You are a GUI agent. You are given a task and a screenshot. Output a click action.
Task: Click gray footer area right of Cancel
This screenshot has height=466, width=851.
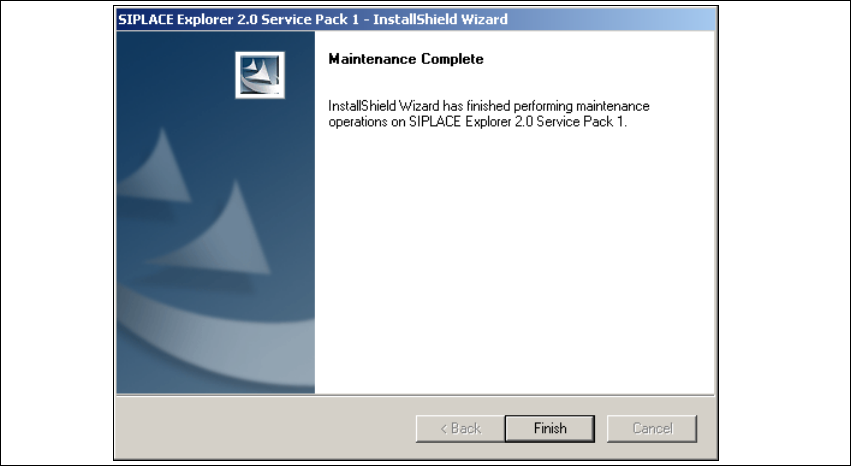click(706, 429)
